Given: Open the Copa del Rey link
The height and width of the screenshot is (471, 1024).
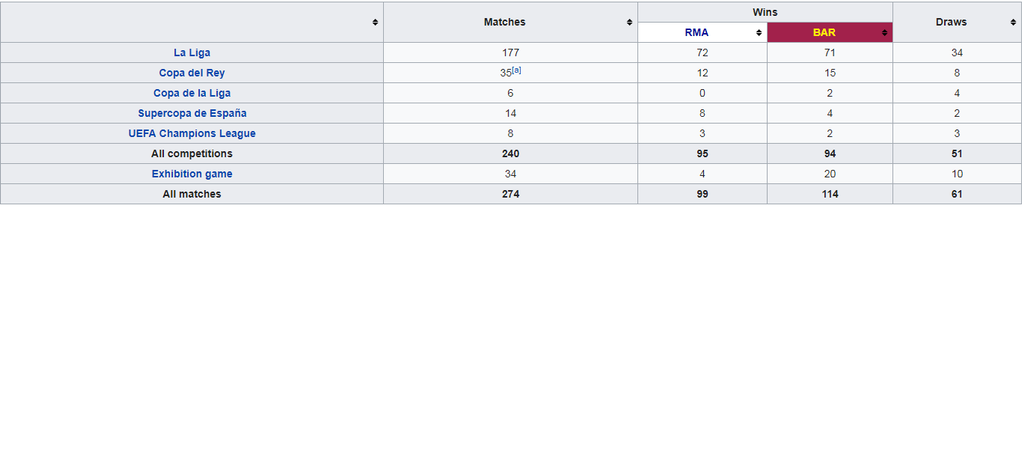Looking at the screenshot, I should point(192,73).
